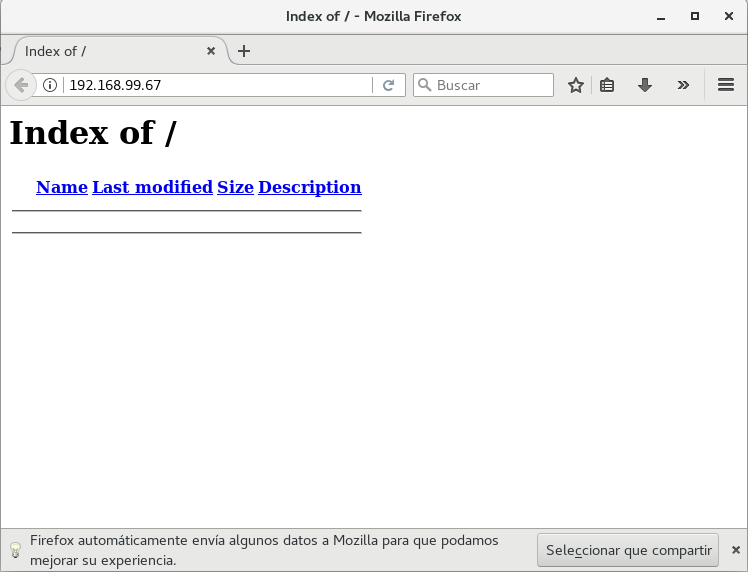Screen dimensions: 748x572
Task: Expand the toolbar overflow chevron
Action: pyautogui.click(x=683, y=86)
